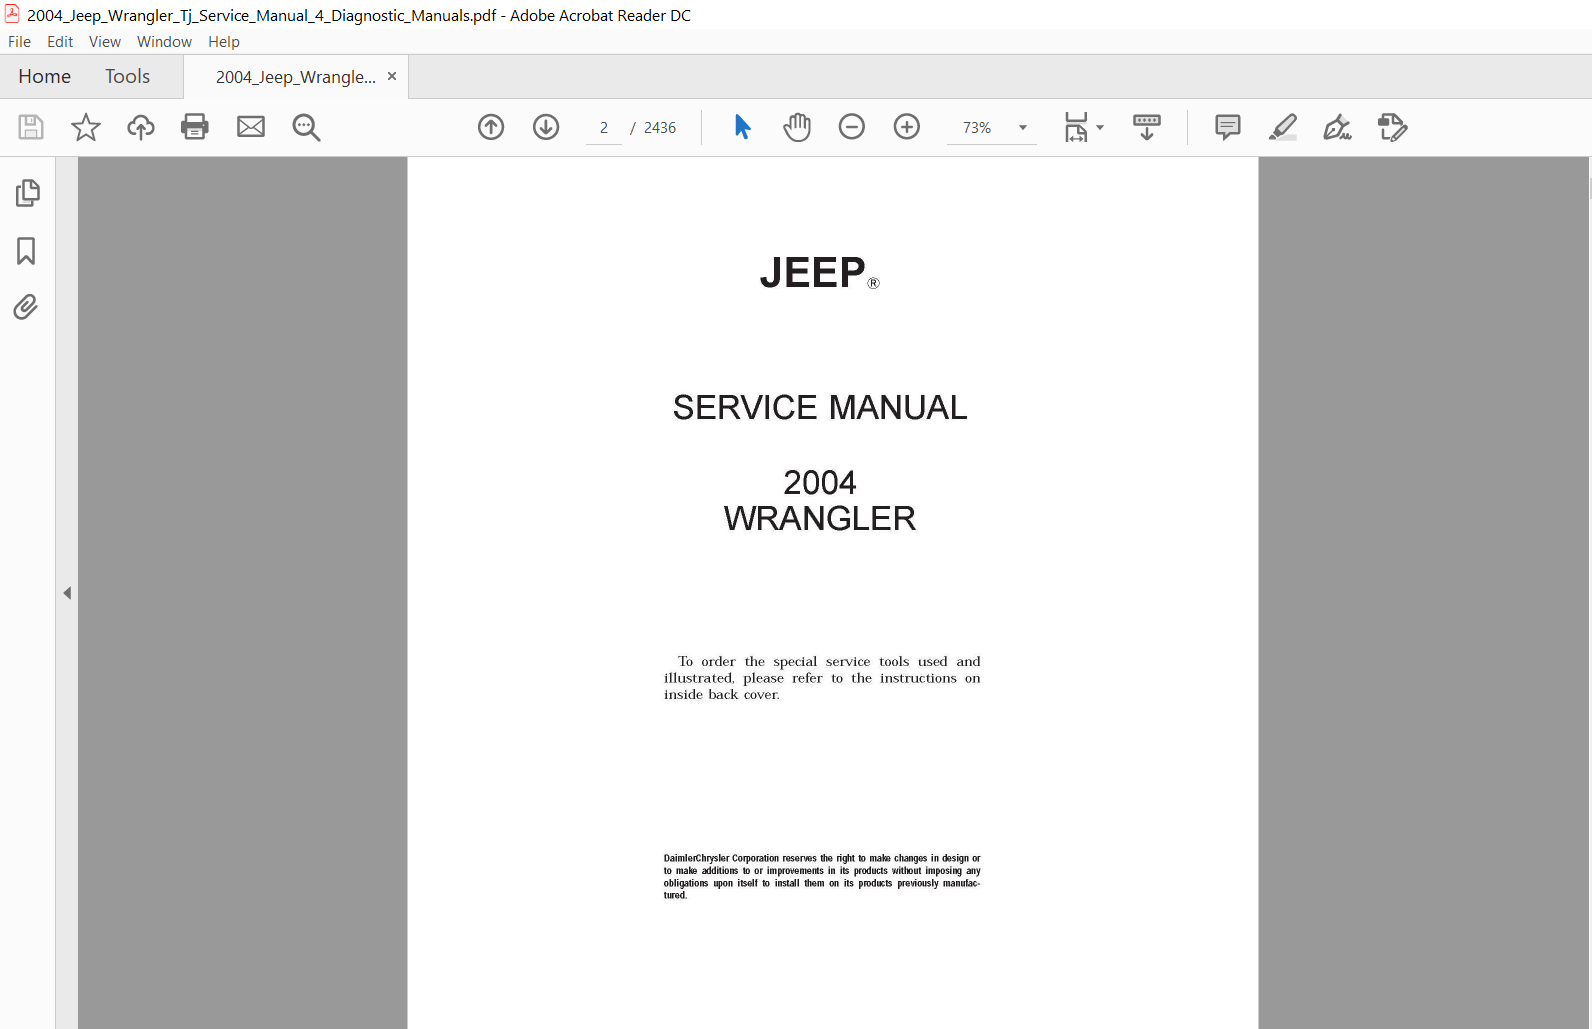Click the total pages 2436 label

[x=660, y=128]
